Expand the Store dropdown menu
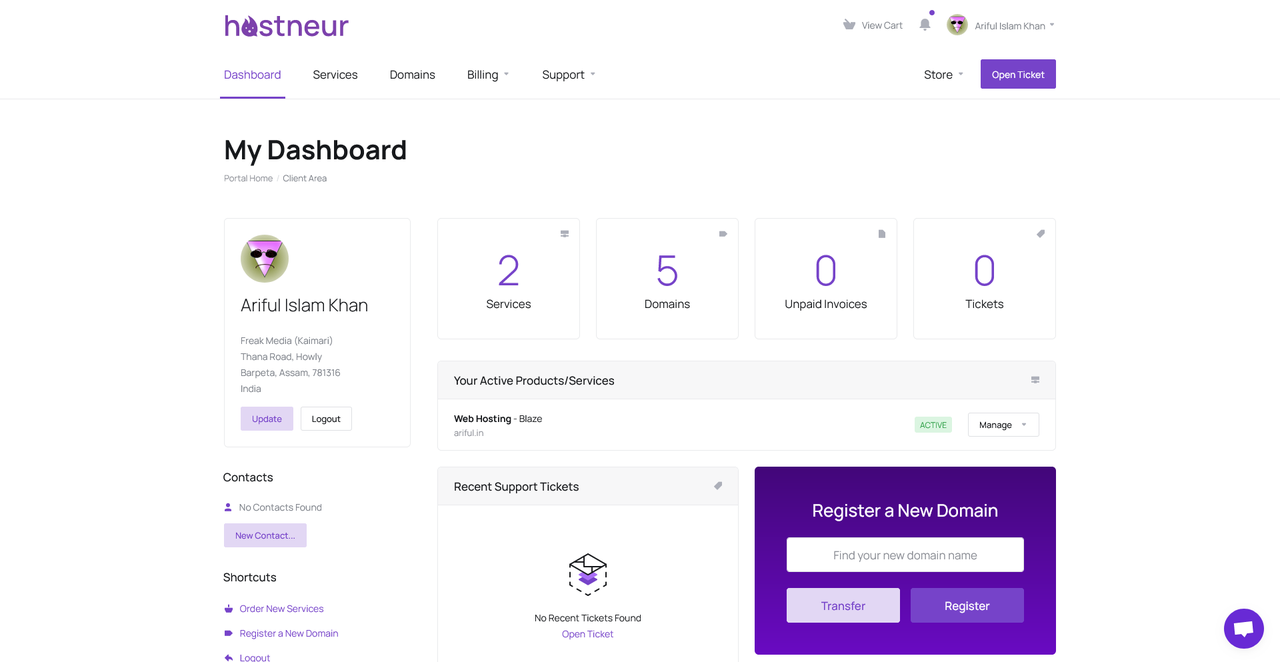 (x=943, y=75)
